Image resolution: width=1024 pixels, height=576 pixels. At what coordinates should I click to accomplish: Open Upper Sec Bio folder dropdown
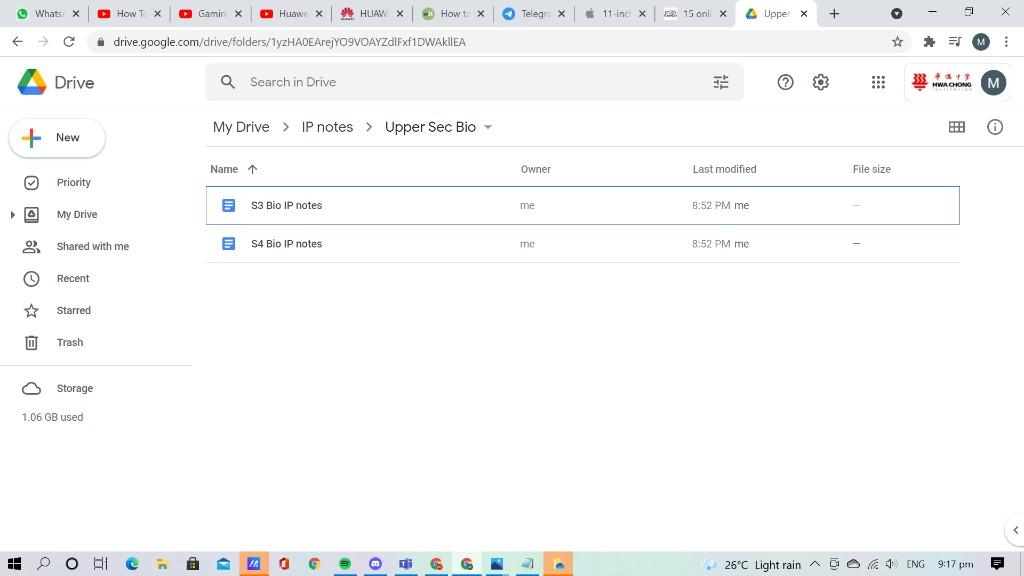(x=488, y=127)
